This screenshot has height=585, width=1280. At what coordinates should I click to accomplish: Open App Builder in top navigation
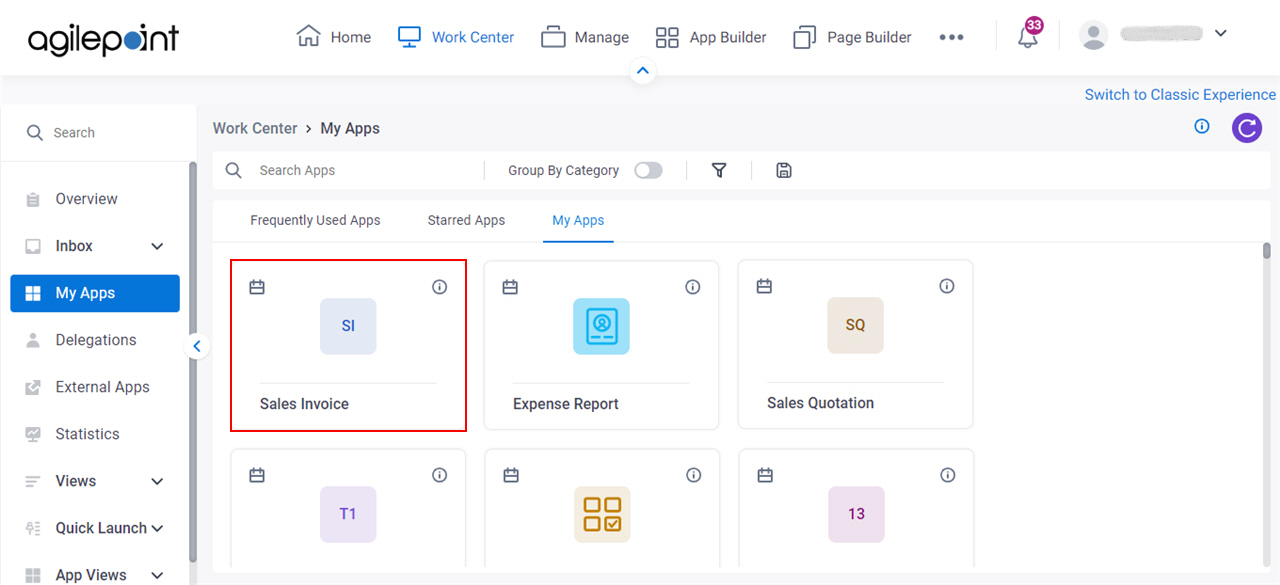click(x=711, y=37)
